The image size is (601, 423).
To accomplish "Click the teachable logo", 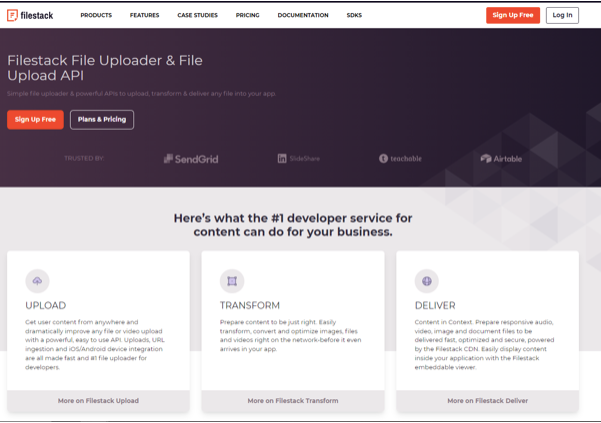I will coord(400,159).
